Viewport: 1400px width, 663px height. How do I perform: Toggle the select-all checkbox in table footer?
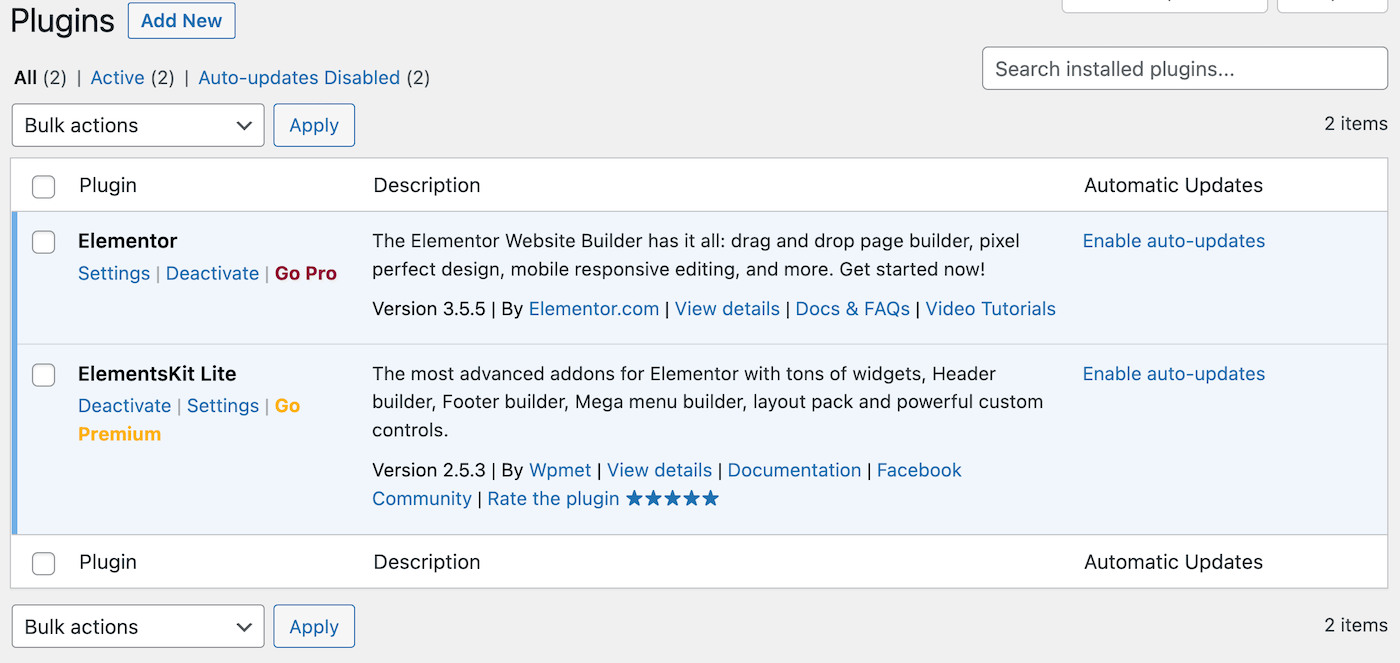click(44, 563)
